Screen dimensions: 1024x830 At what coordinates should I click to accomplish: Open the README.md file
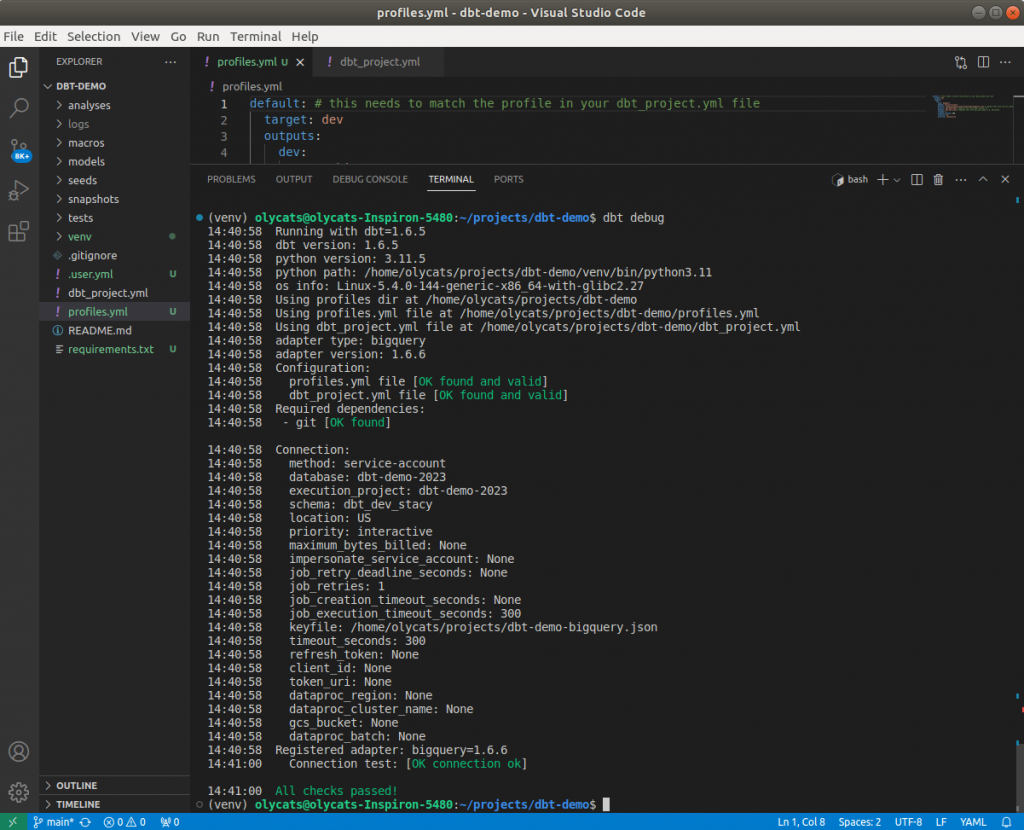[115, 330]
